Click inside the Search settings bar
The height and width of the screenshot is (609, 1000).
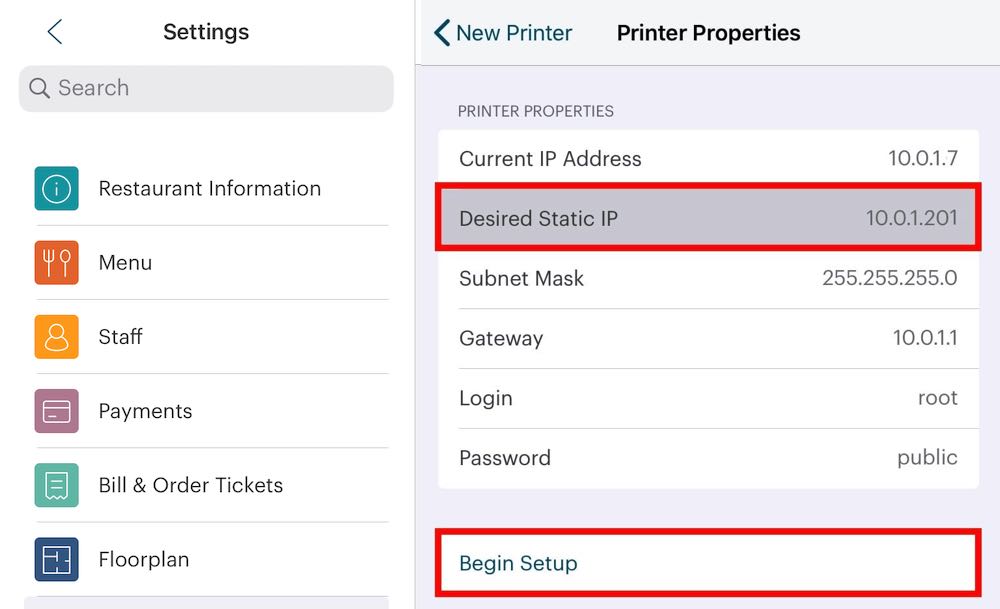[x=205, y=88]
